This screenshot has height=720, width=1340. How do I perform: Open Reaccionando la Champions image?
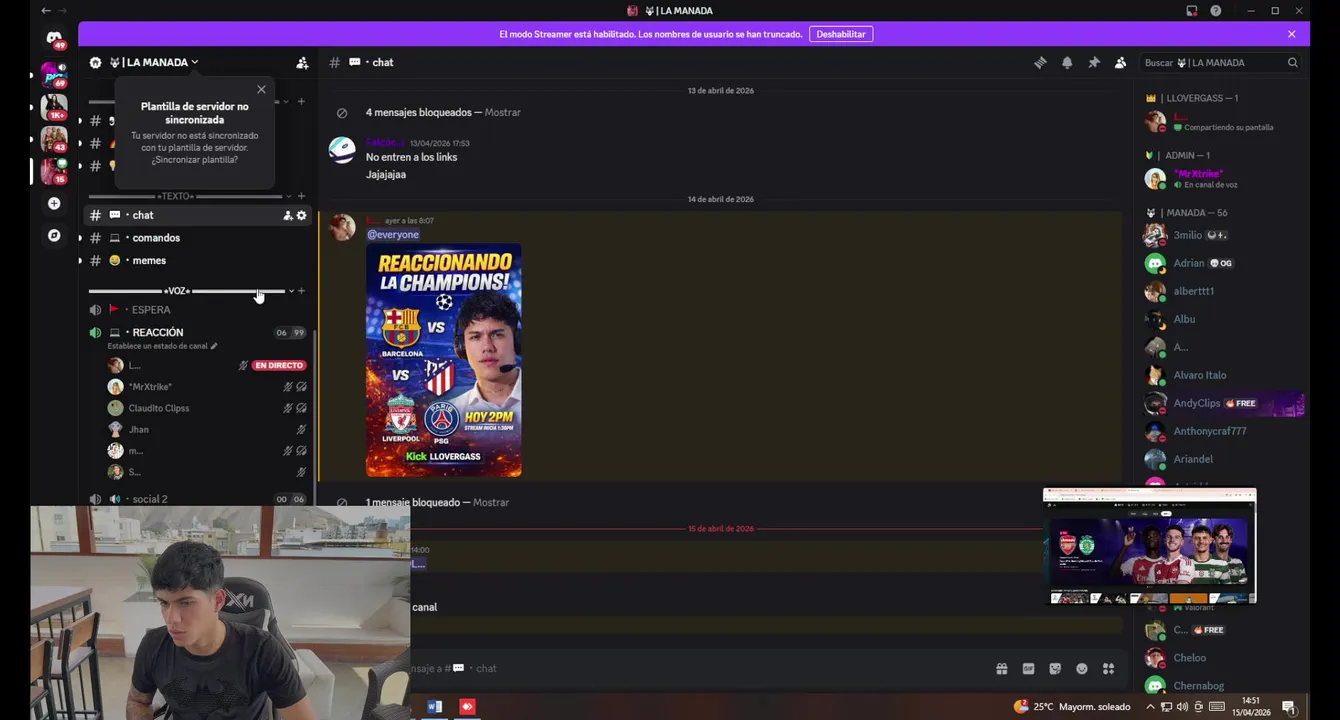coord(443,360)
